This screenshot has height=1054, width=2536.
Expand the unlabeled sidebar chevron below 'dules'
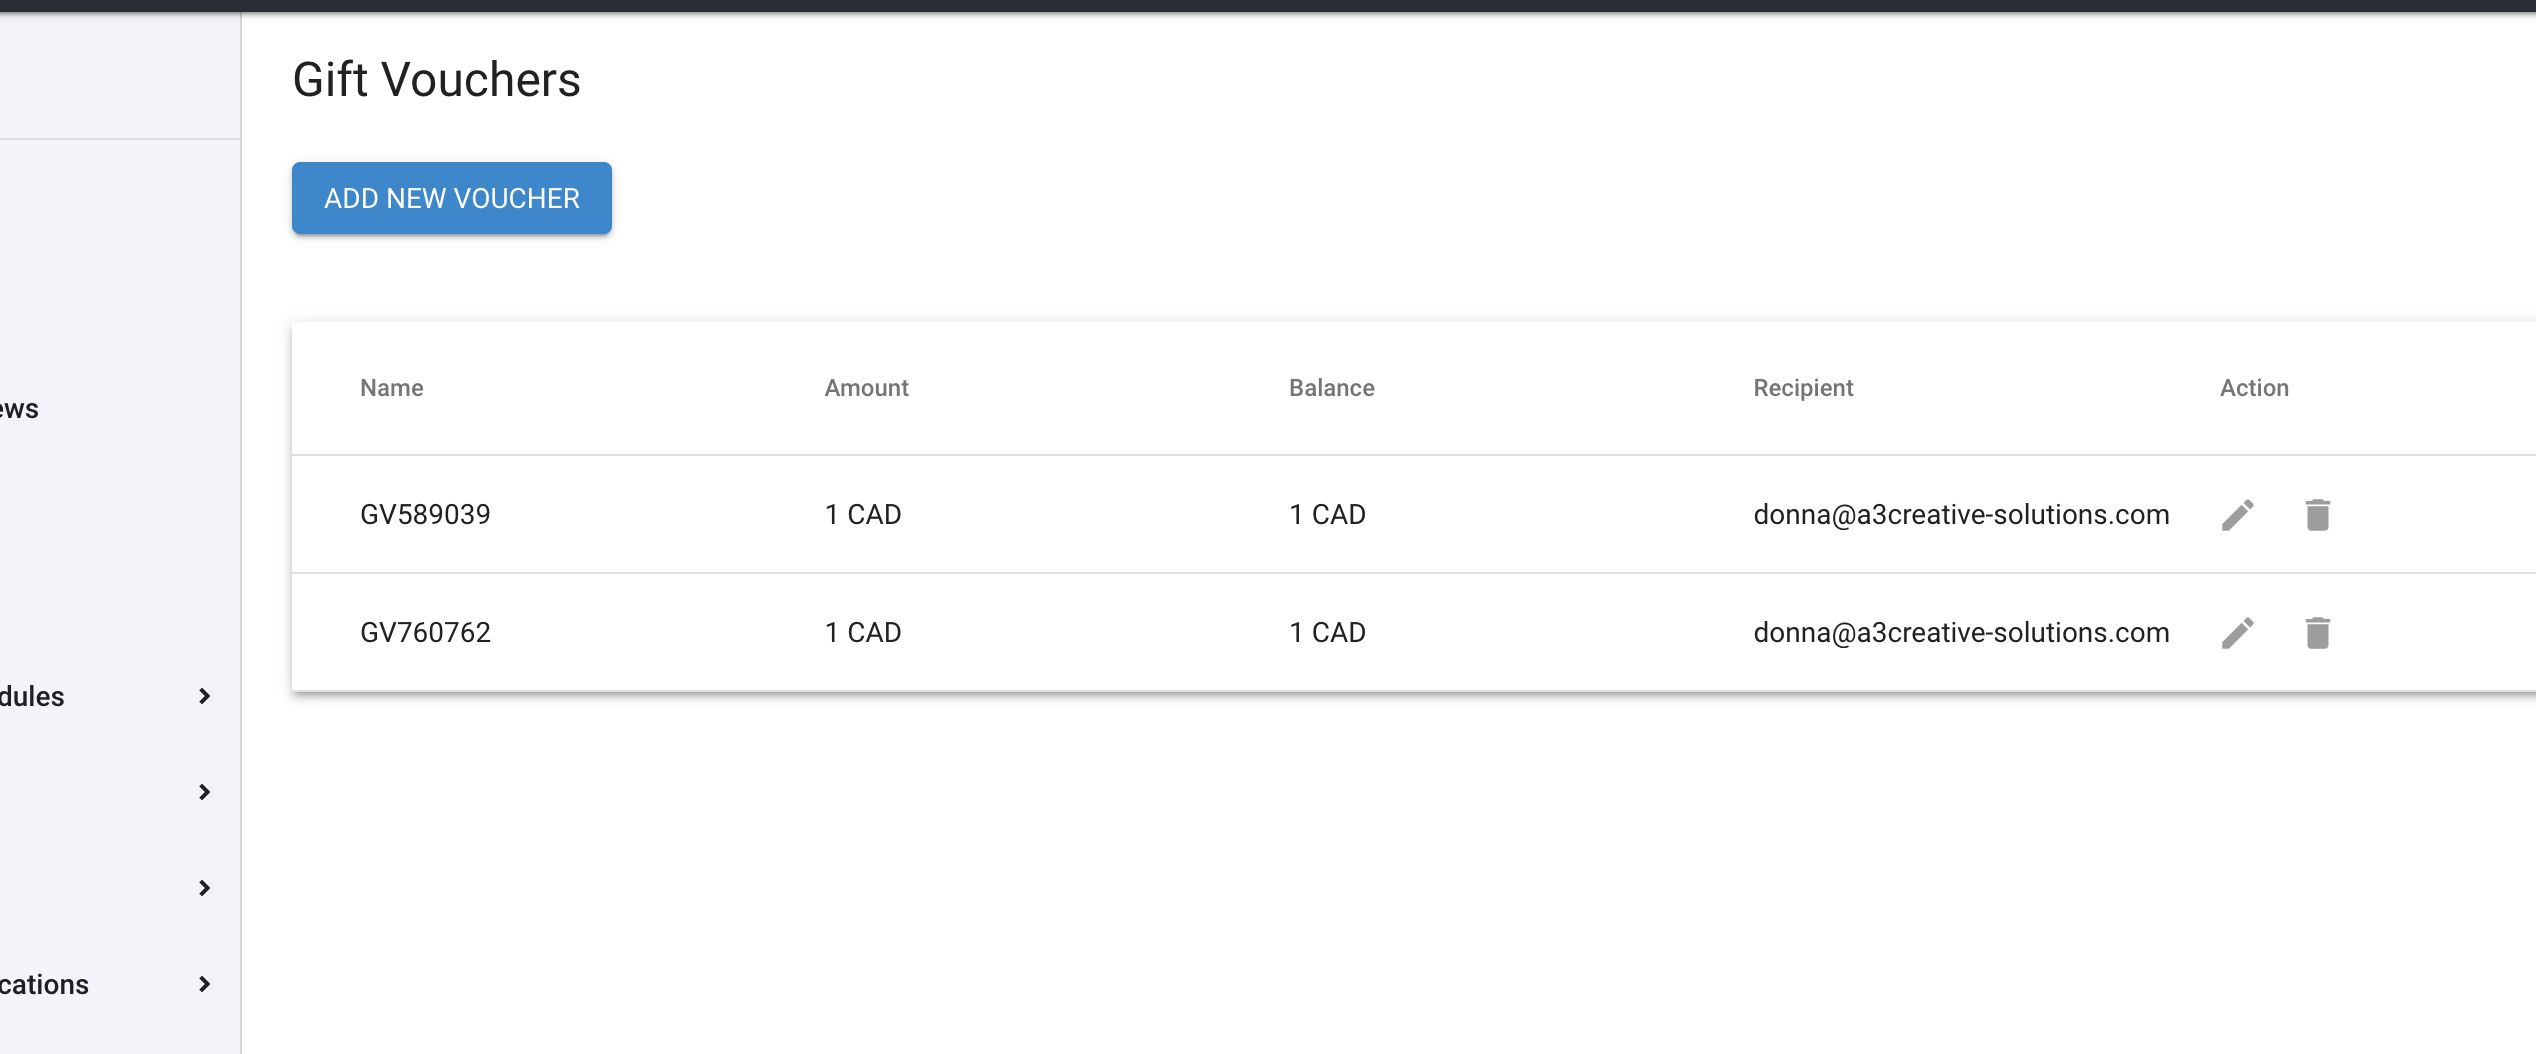tap(204, 792)
